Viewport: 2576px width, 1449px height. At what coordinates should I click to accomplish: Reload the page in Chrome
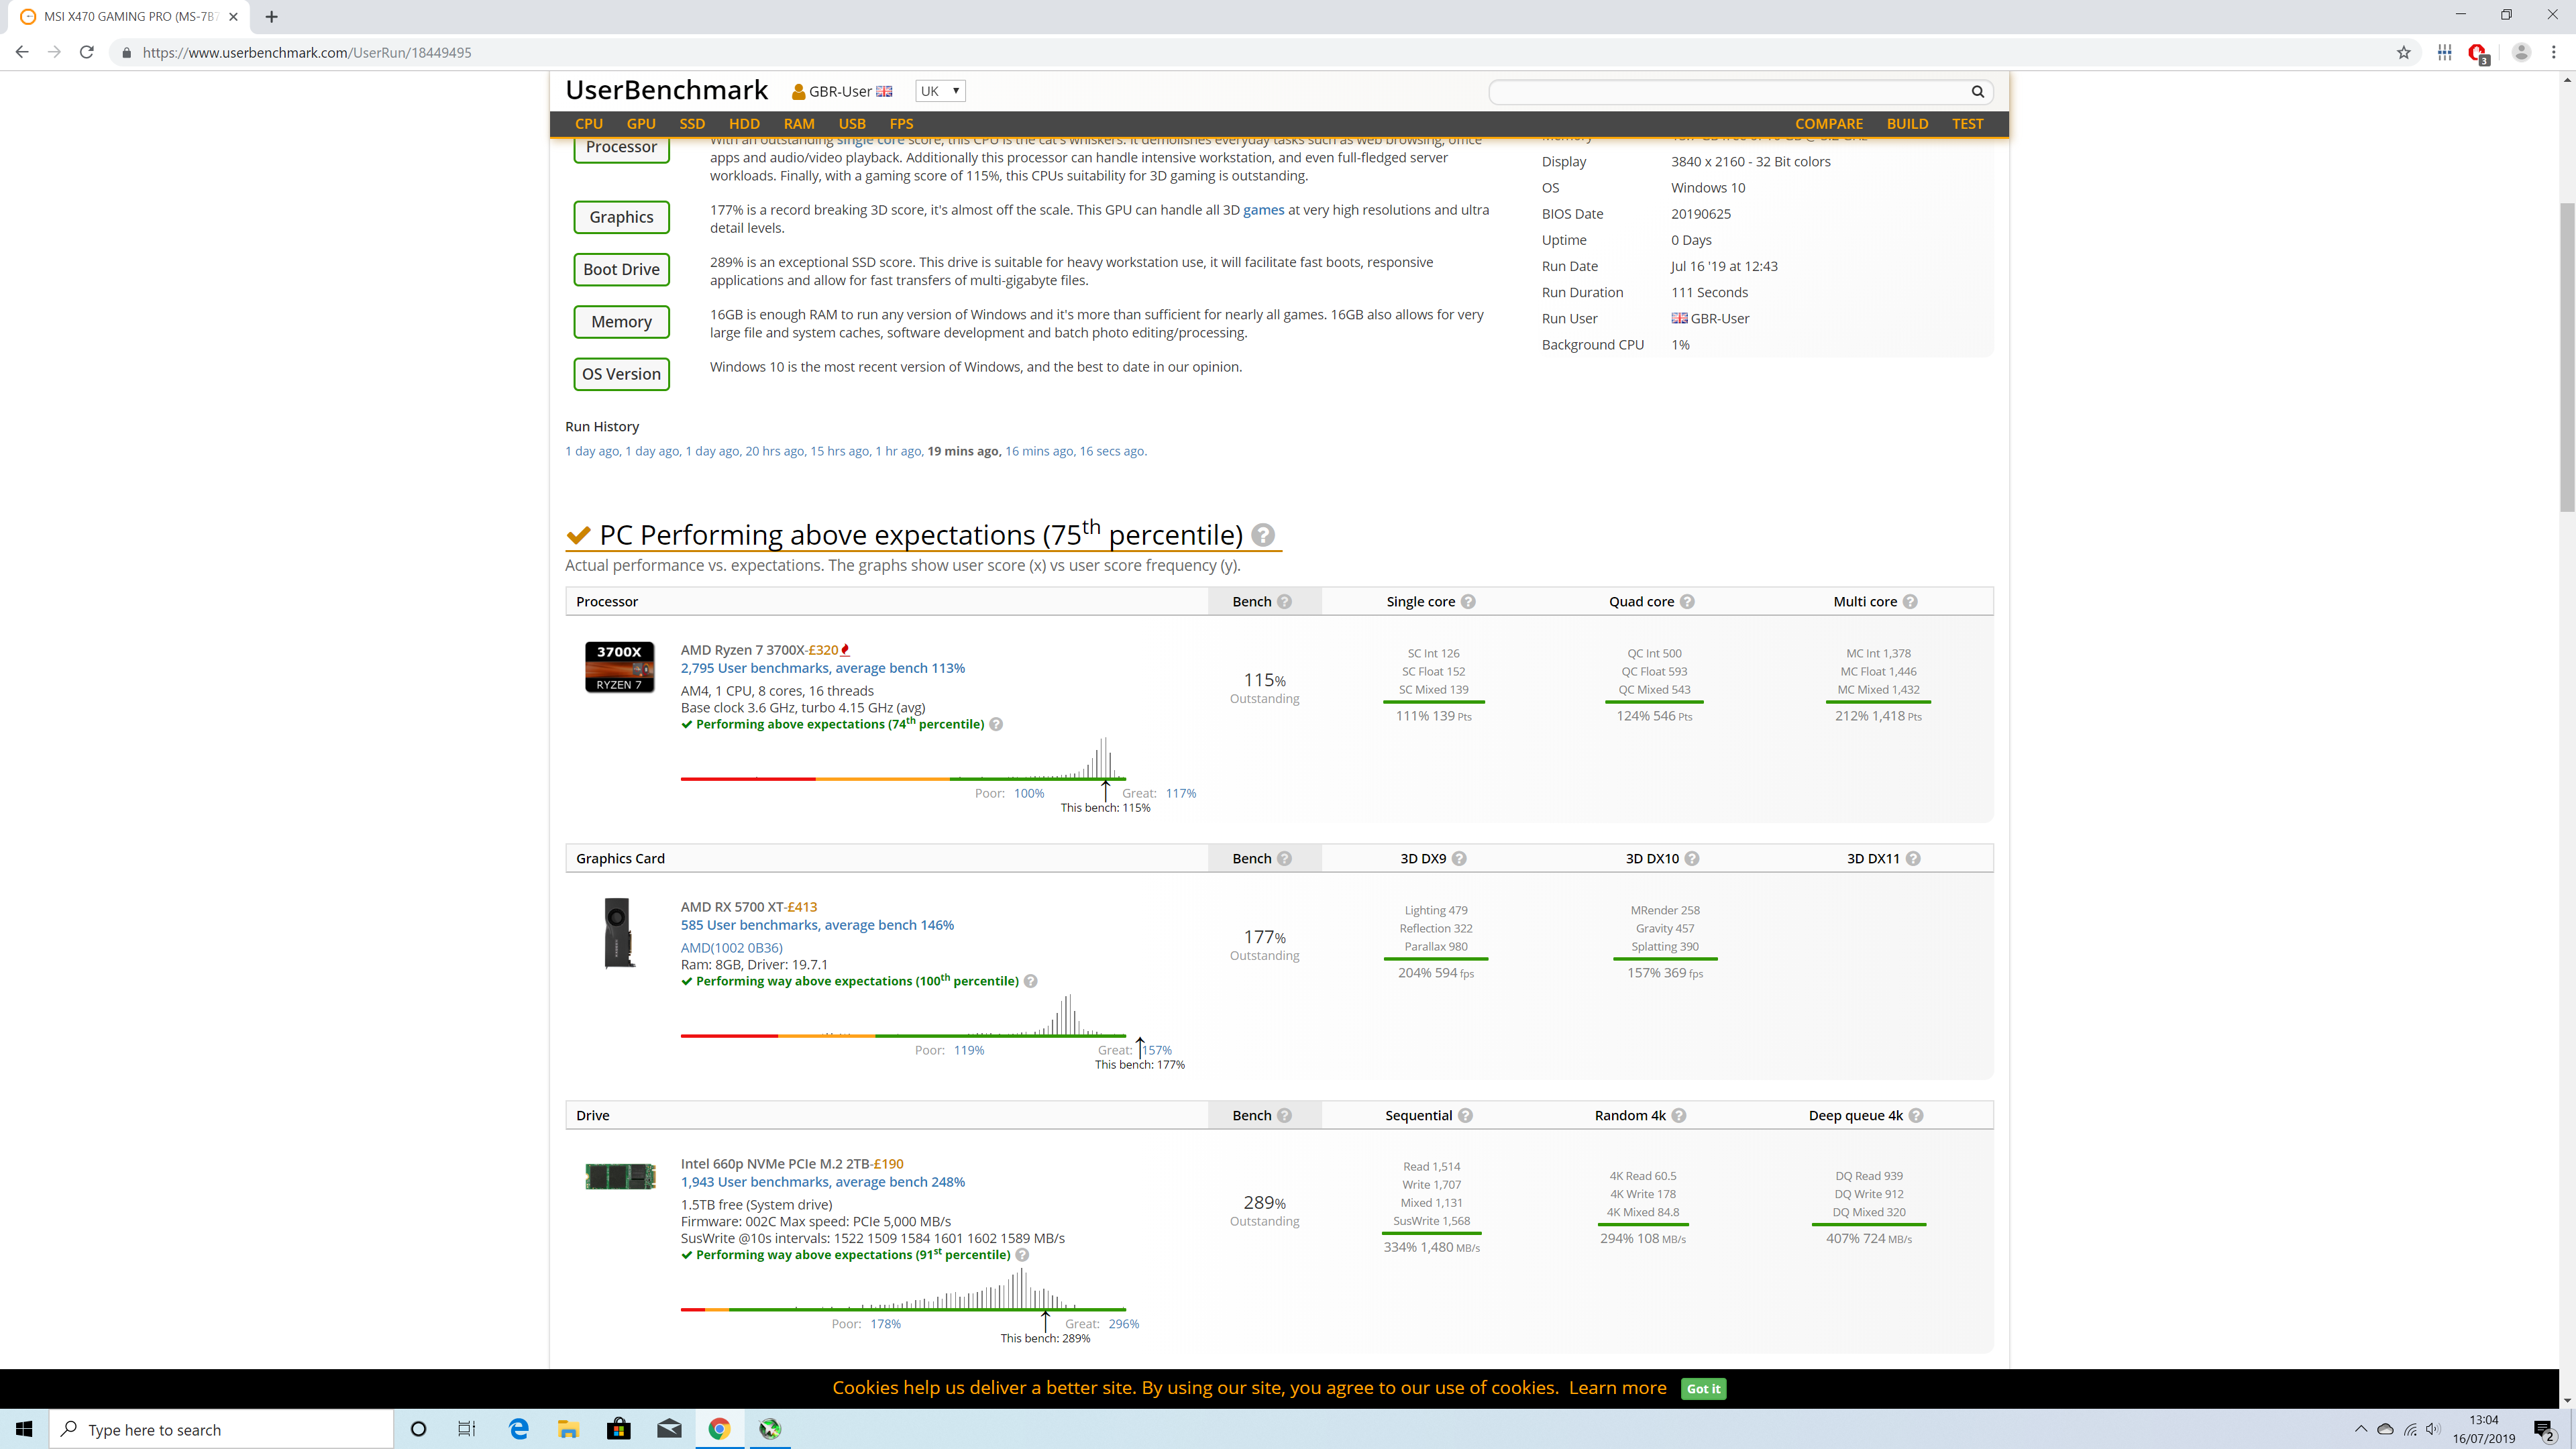click(x=87, y=52)
